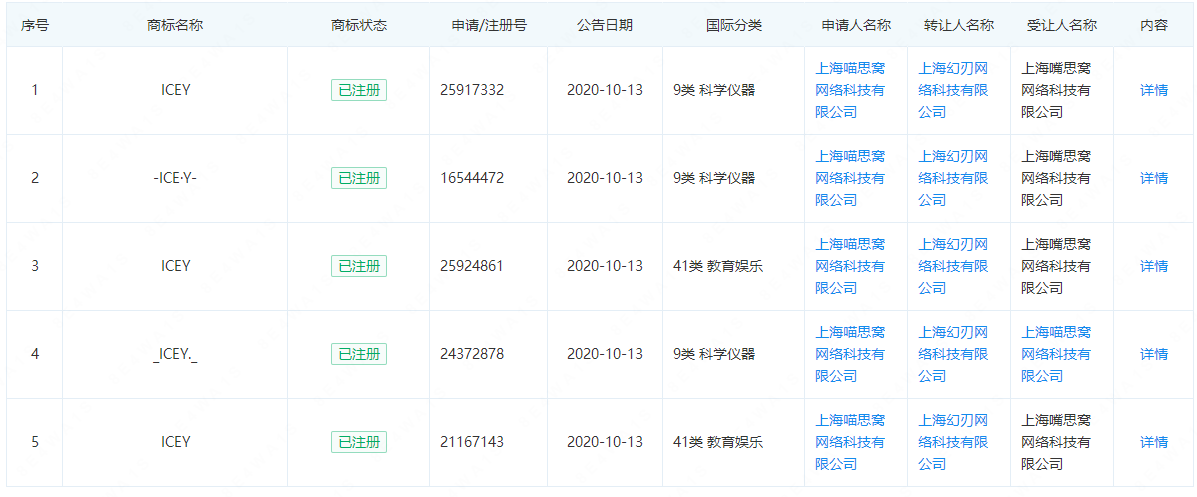This screenshot has width=1197, height=497.
Task: Open 详情 link for row 2
Action: (1153, 178)
